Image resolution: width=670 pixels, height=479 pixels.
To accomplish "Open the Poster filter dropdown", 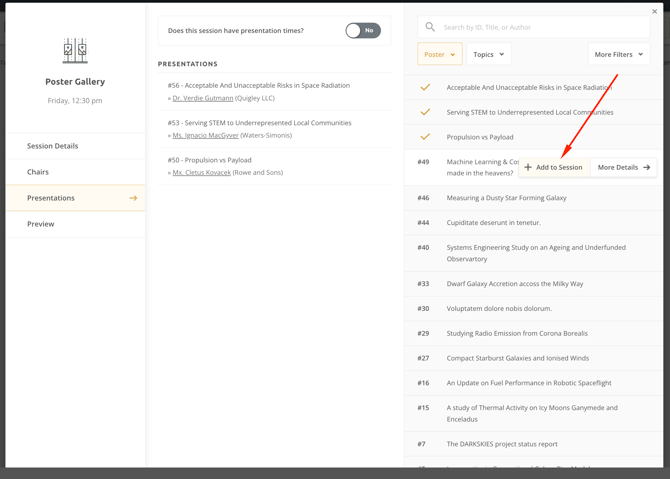I will [x=439, y=54].
